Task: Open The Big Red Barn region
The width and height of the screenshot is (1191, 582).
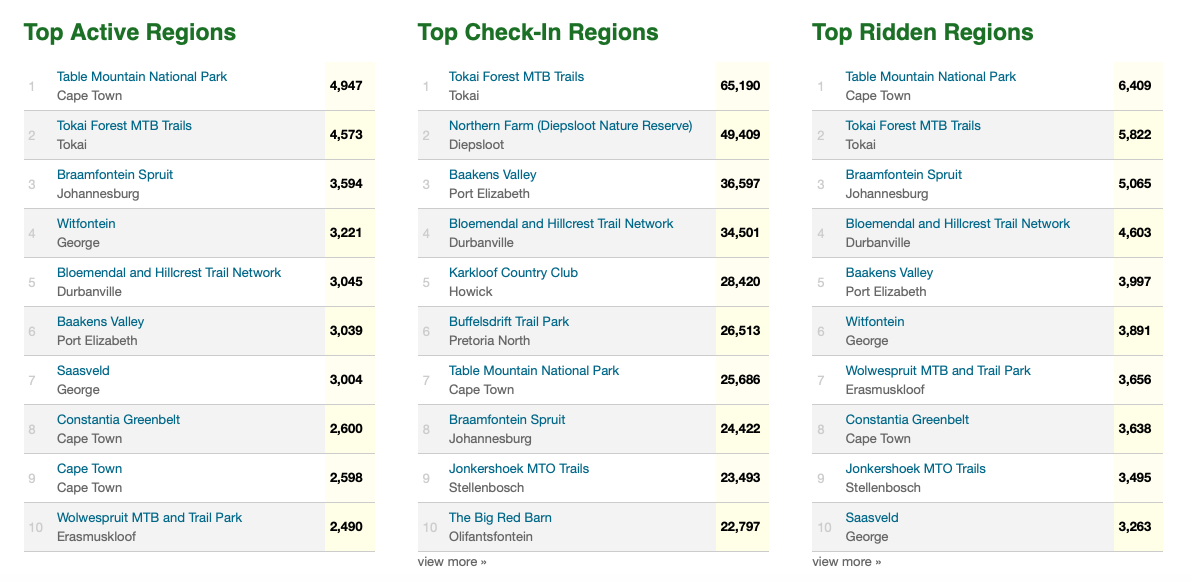Action: click(500, 518)
